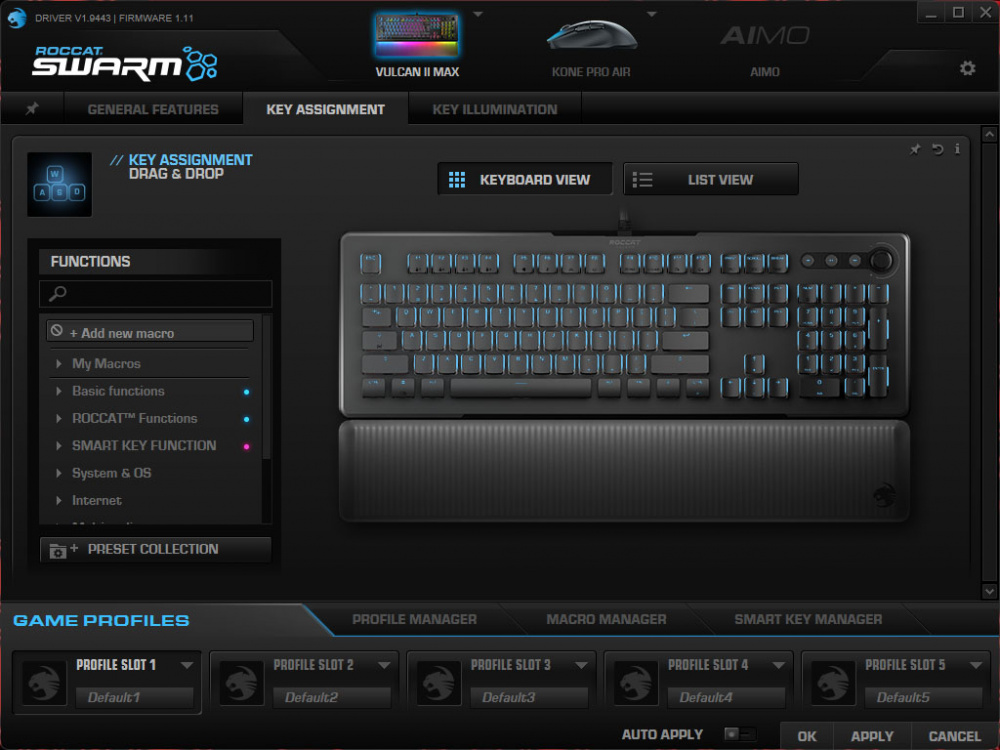The width and height of the screenshot is (1000, 750).
Task: Open the Smart Key Manager tab
Action: point(808,619)
